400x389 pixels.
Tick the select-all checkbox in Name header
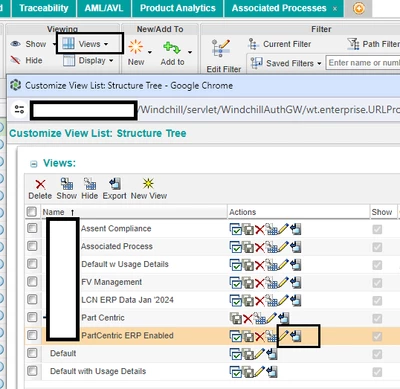click(x=32, y=211)
